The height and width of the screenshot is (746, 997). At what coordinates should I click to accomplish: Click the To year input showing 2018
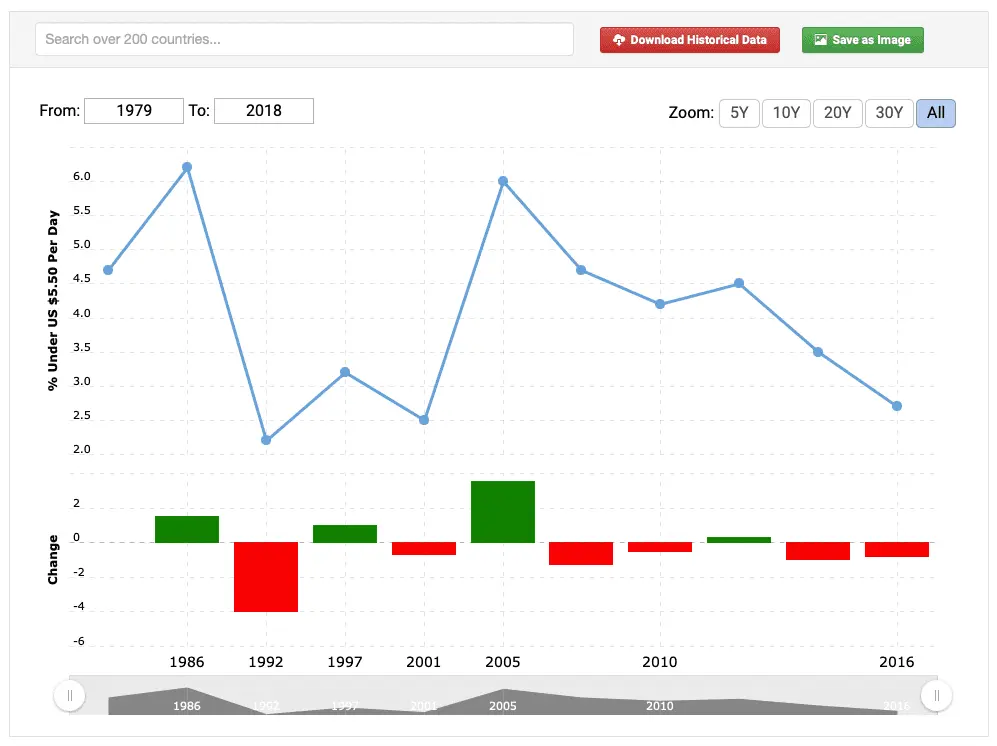point(264,111)
